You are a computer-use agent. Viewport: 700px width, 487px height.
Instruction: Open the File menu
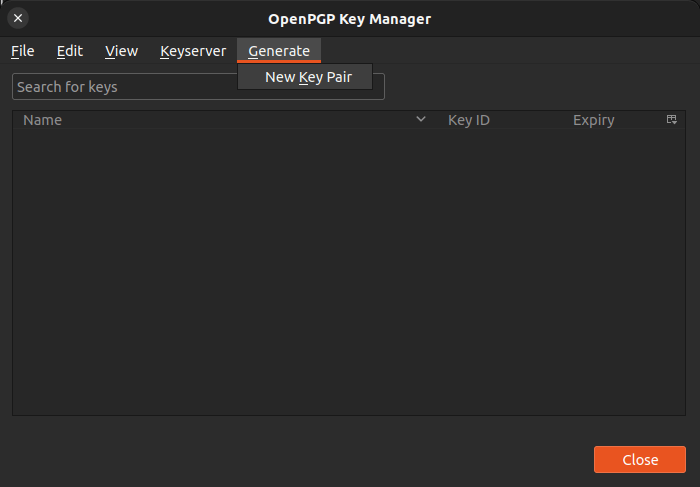23,51
